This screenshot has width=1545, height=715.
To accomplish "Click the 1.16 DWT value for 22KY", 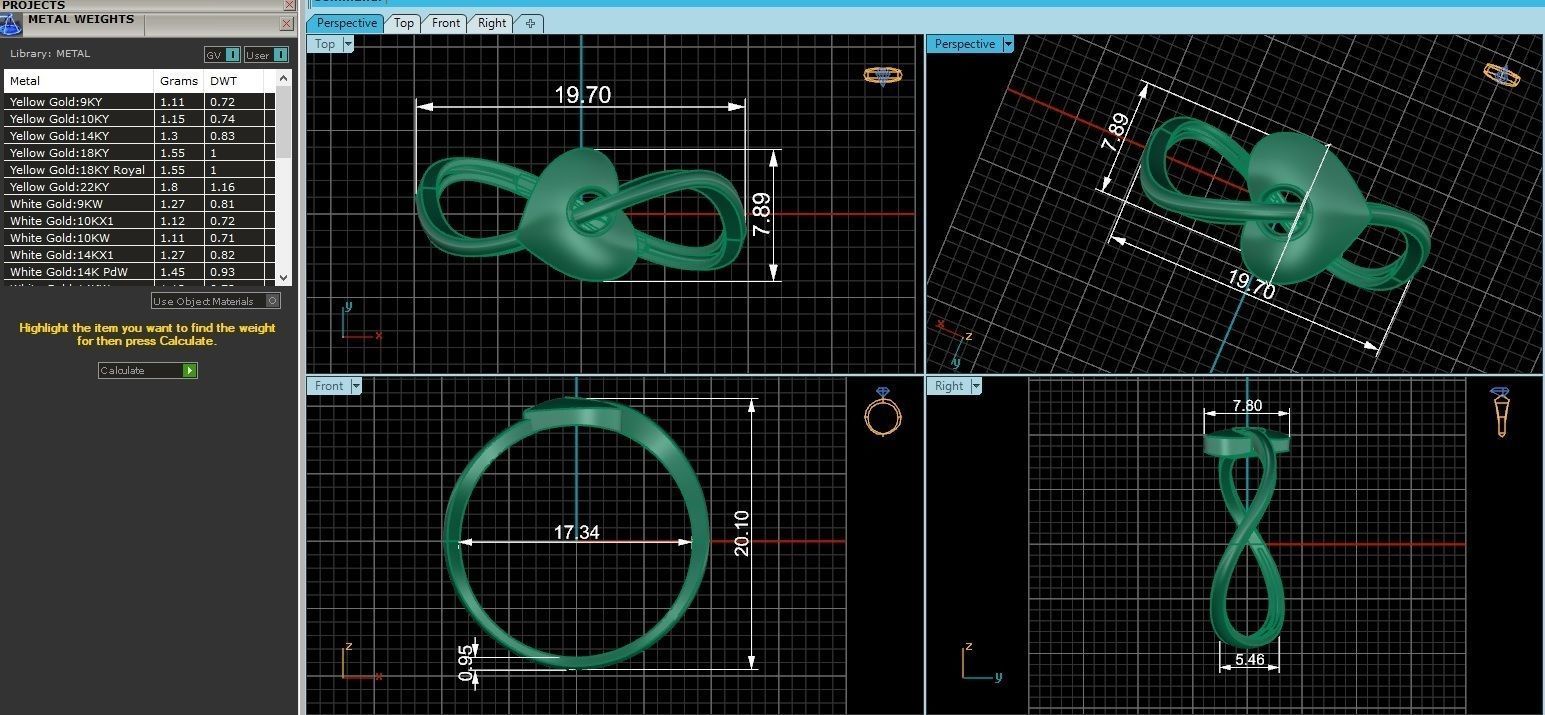I will pyautogui.click(x=222, y=187).
